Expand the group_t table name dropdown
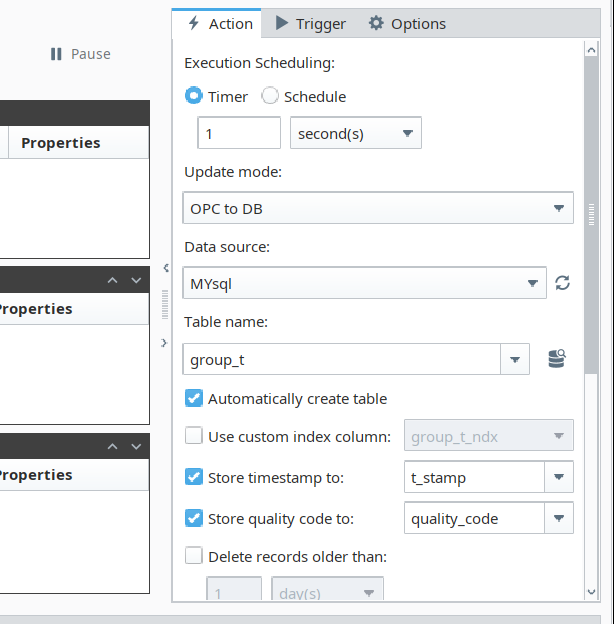The height and width of the screenshot is (624, 614). point(514,360)
